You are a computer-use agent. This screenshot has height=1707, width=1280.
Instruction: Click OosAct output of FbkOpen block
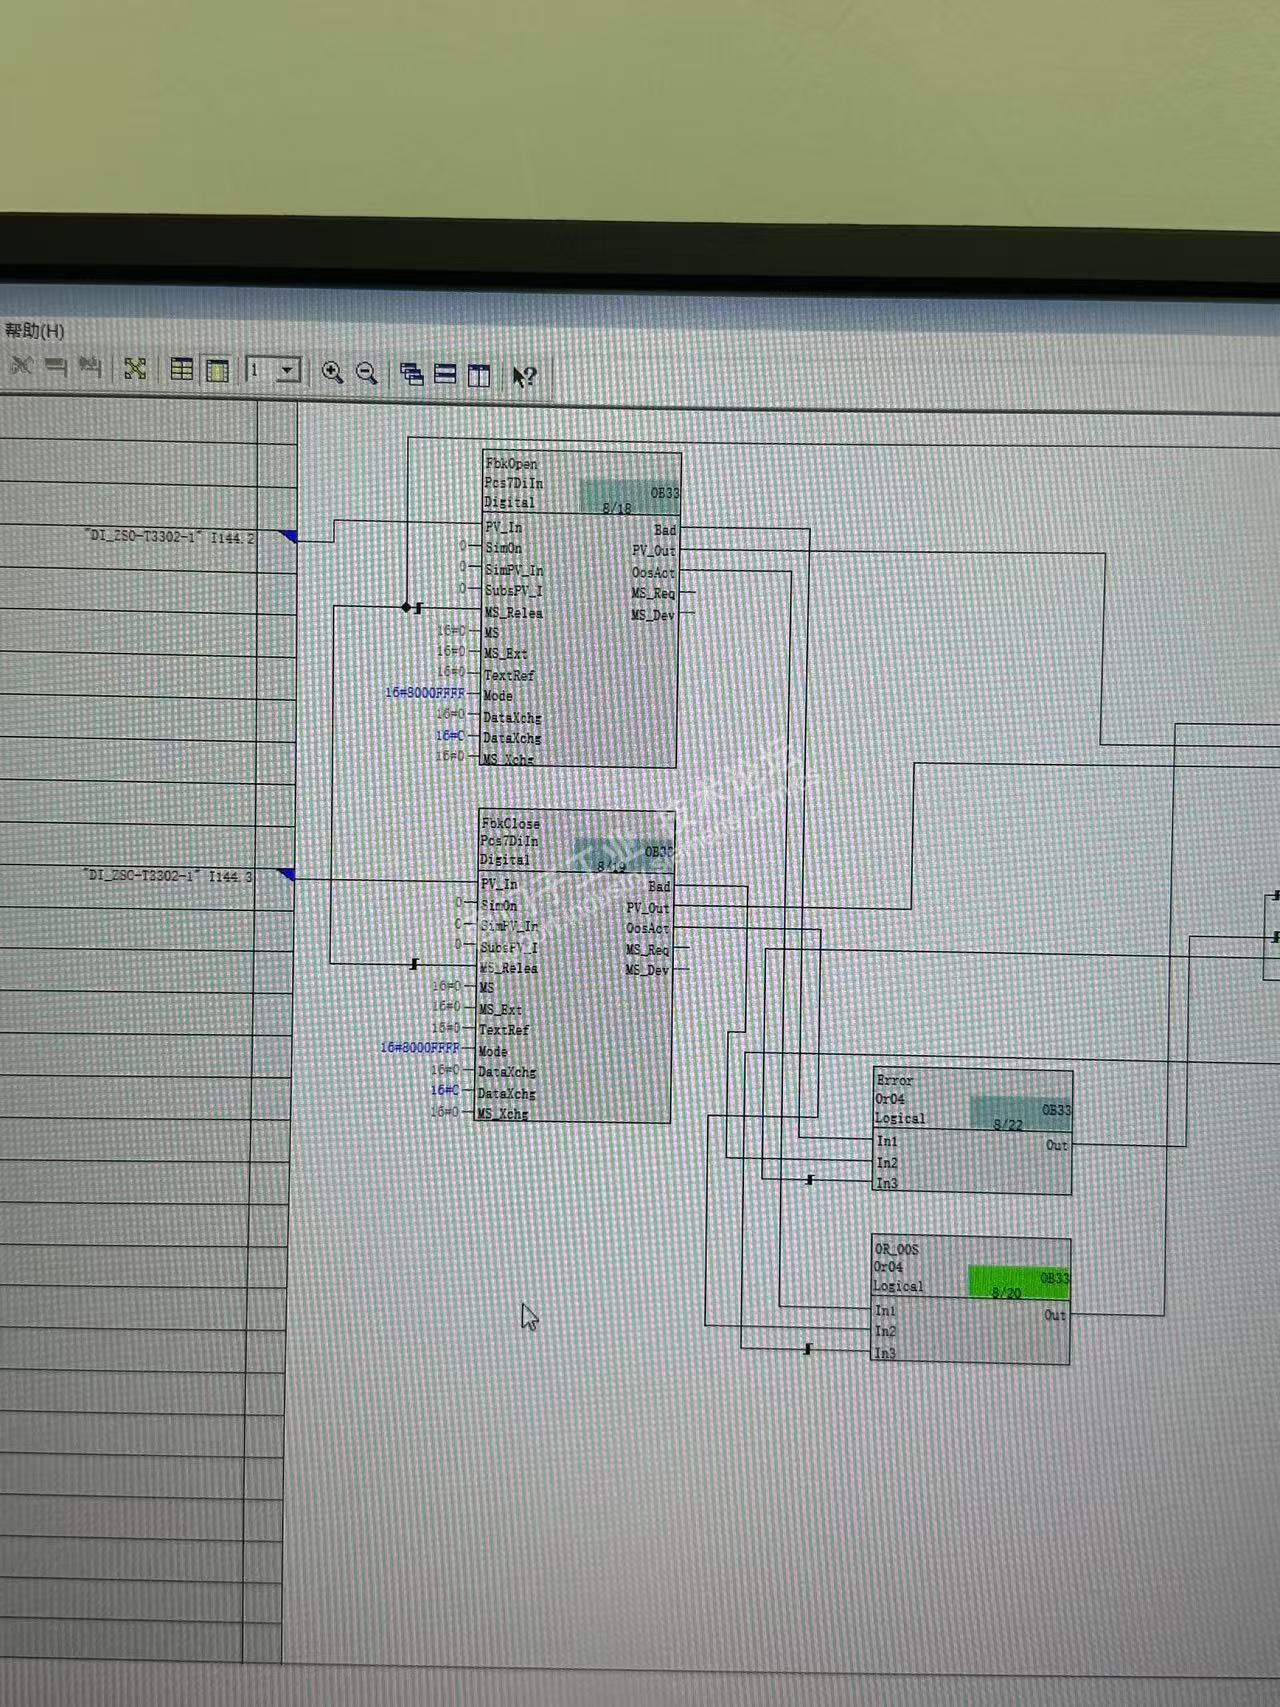(653, 573)
